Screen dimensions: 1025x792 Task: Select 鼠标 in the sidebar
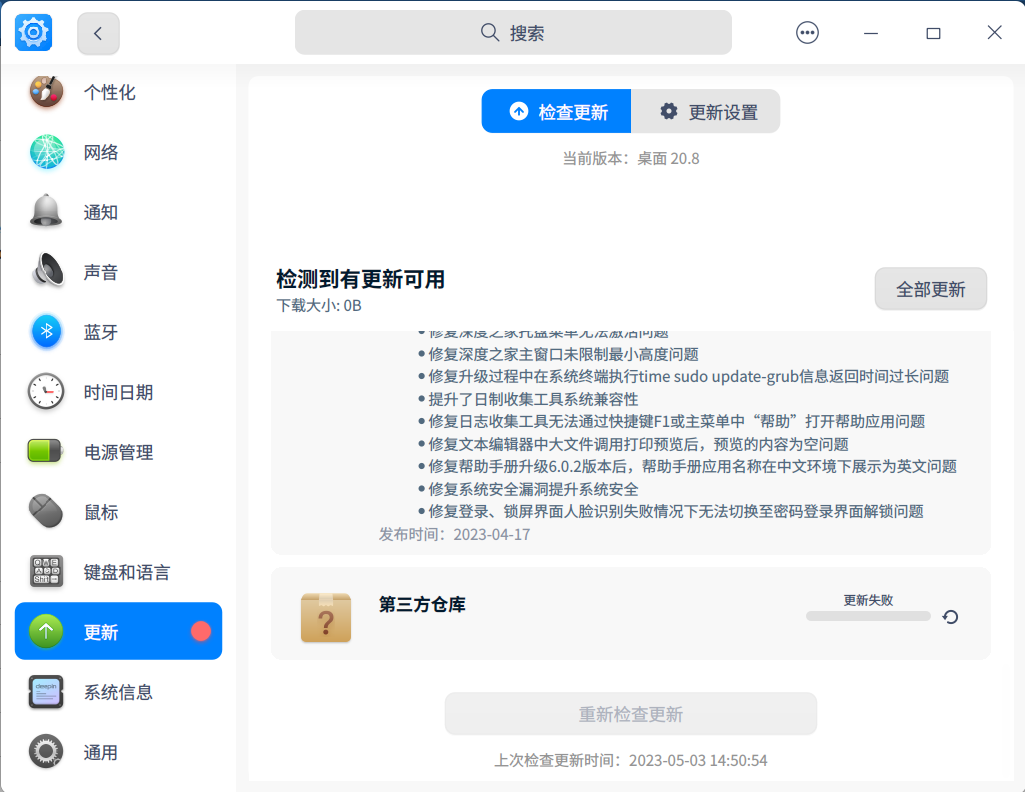(118, 512)
